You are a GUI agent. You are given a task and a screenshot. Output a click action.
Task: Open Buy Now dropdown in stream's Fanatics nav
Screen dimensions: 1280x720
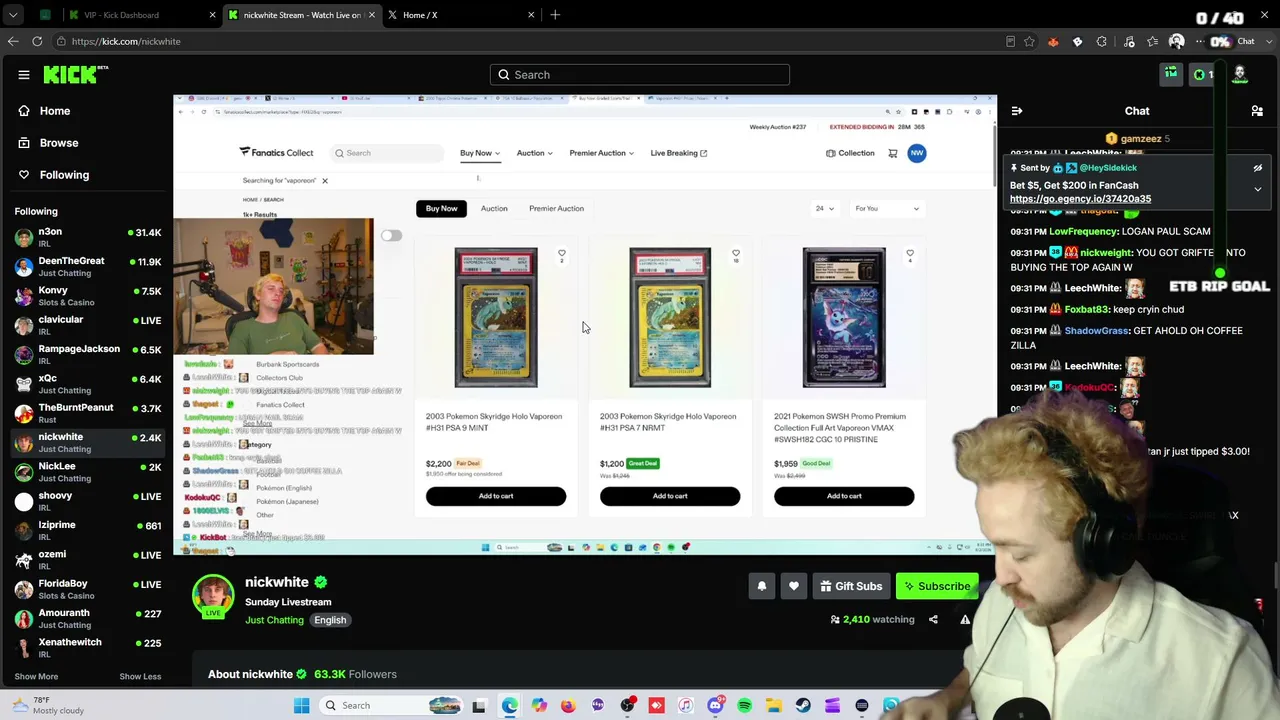[x=480, y=153]
